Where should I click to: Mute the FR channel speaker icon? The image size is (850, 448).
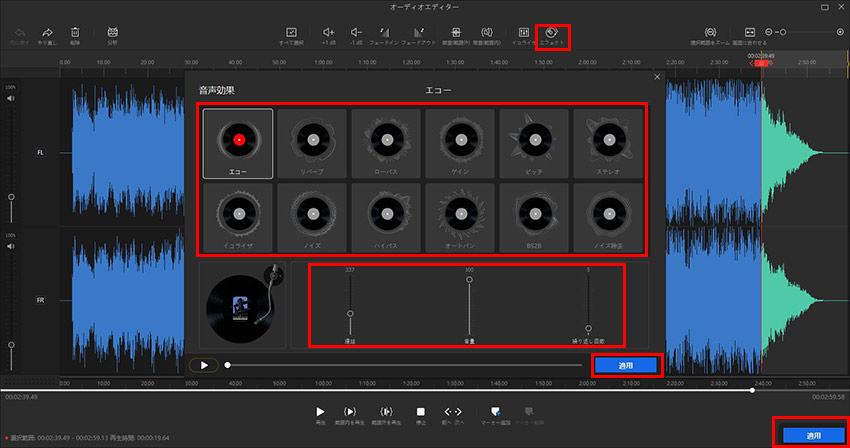tap(10, 246)
